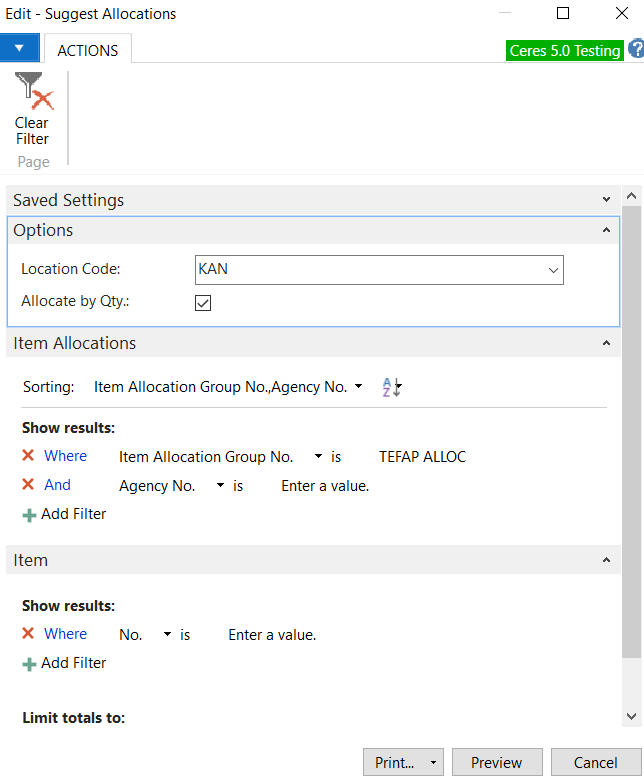This screenshot has height=779, width=644.
Task: Uncheck the Allocate by Qty. checkbox
Action: click(x=203, y=302)
